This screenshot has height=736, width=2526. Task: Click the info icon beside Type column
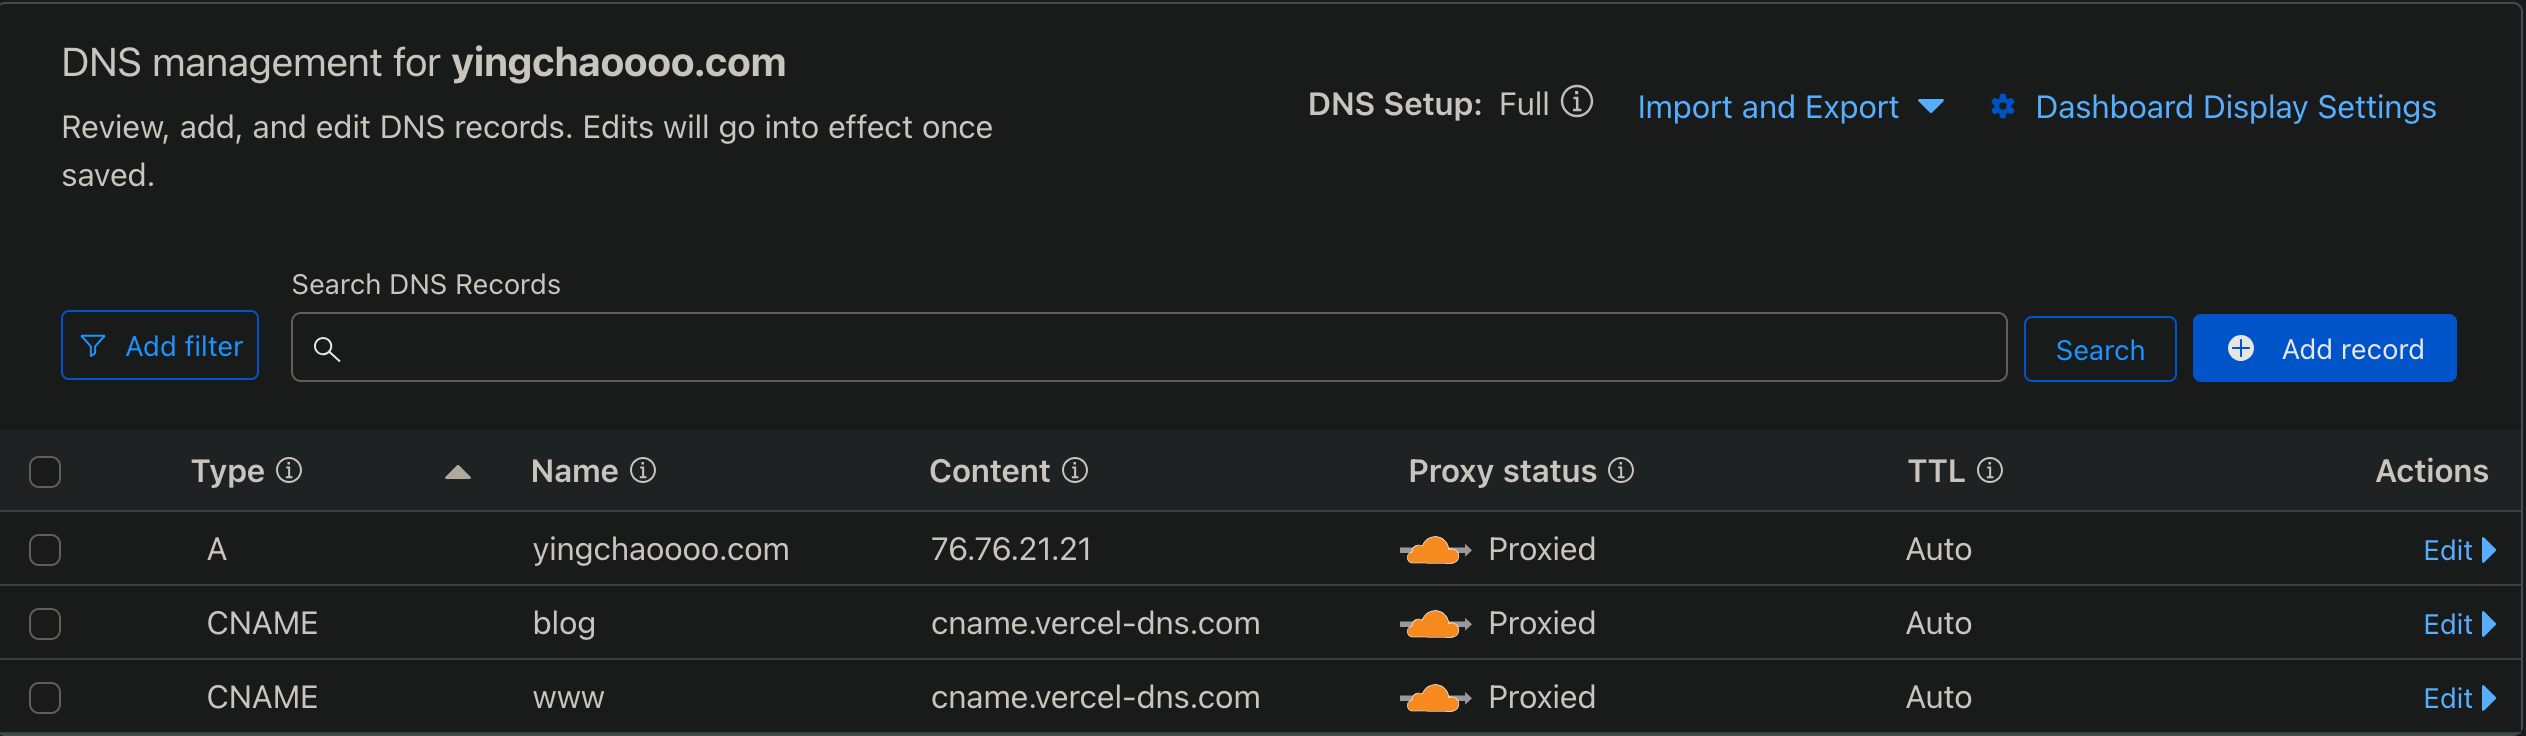click(289, 470)
